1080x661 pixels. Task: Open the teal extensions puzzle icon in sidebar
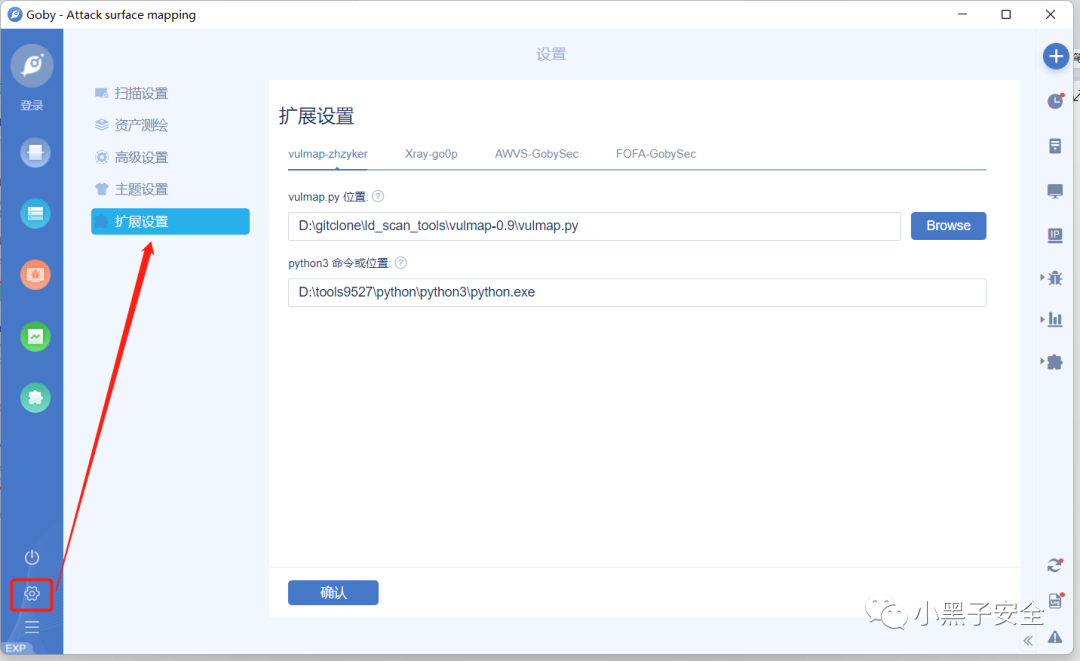[x=35, y=398]
